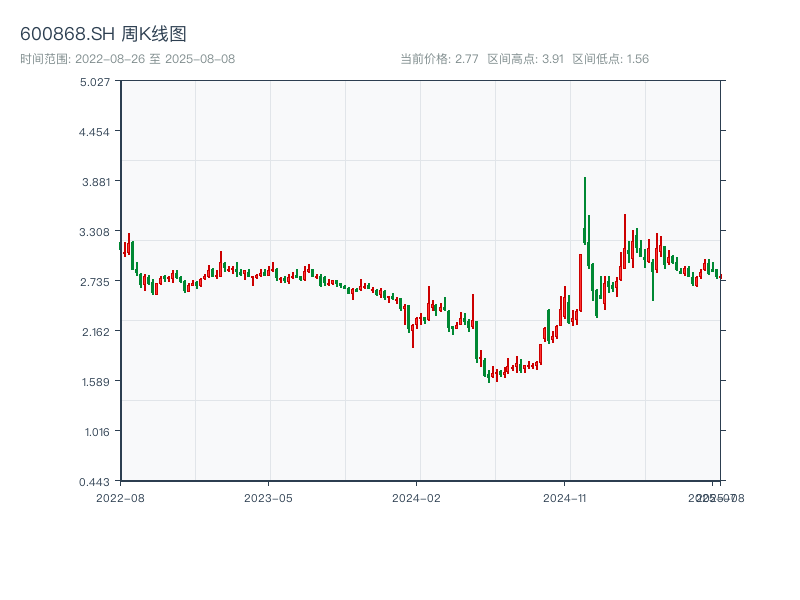Click the 5.027 y-axis label
The height and width of the screenshot is (600, 800).
point(95,82)
